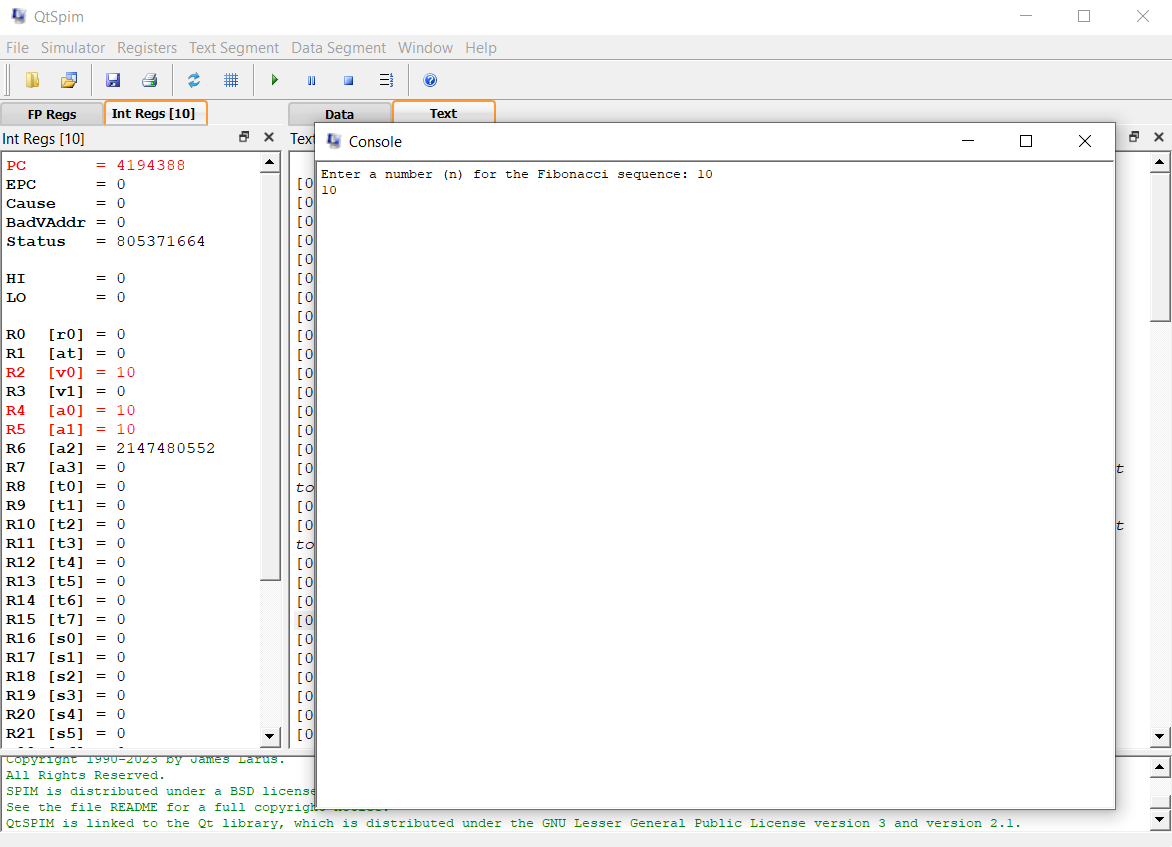Open the Text Segment menu
This screenshot has height=847, width=1172.
(x=233, y=48)
